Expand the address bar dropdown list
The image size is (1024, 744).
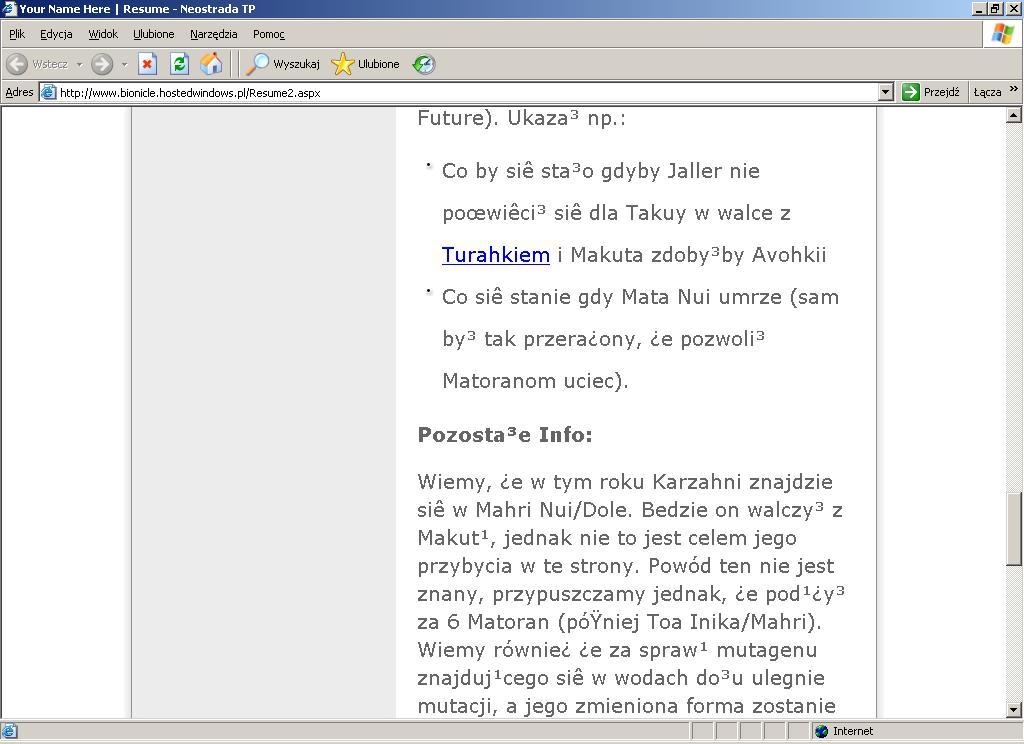(886, 92)
